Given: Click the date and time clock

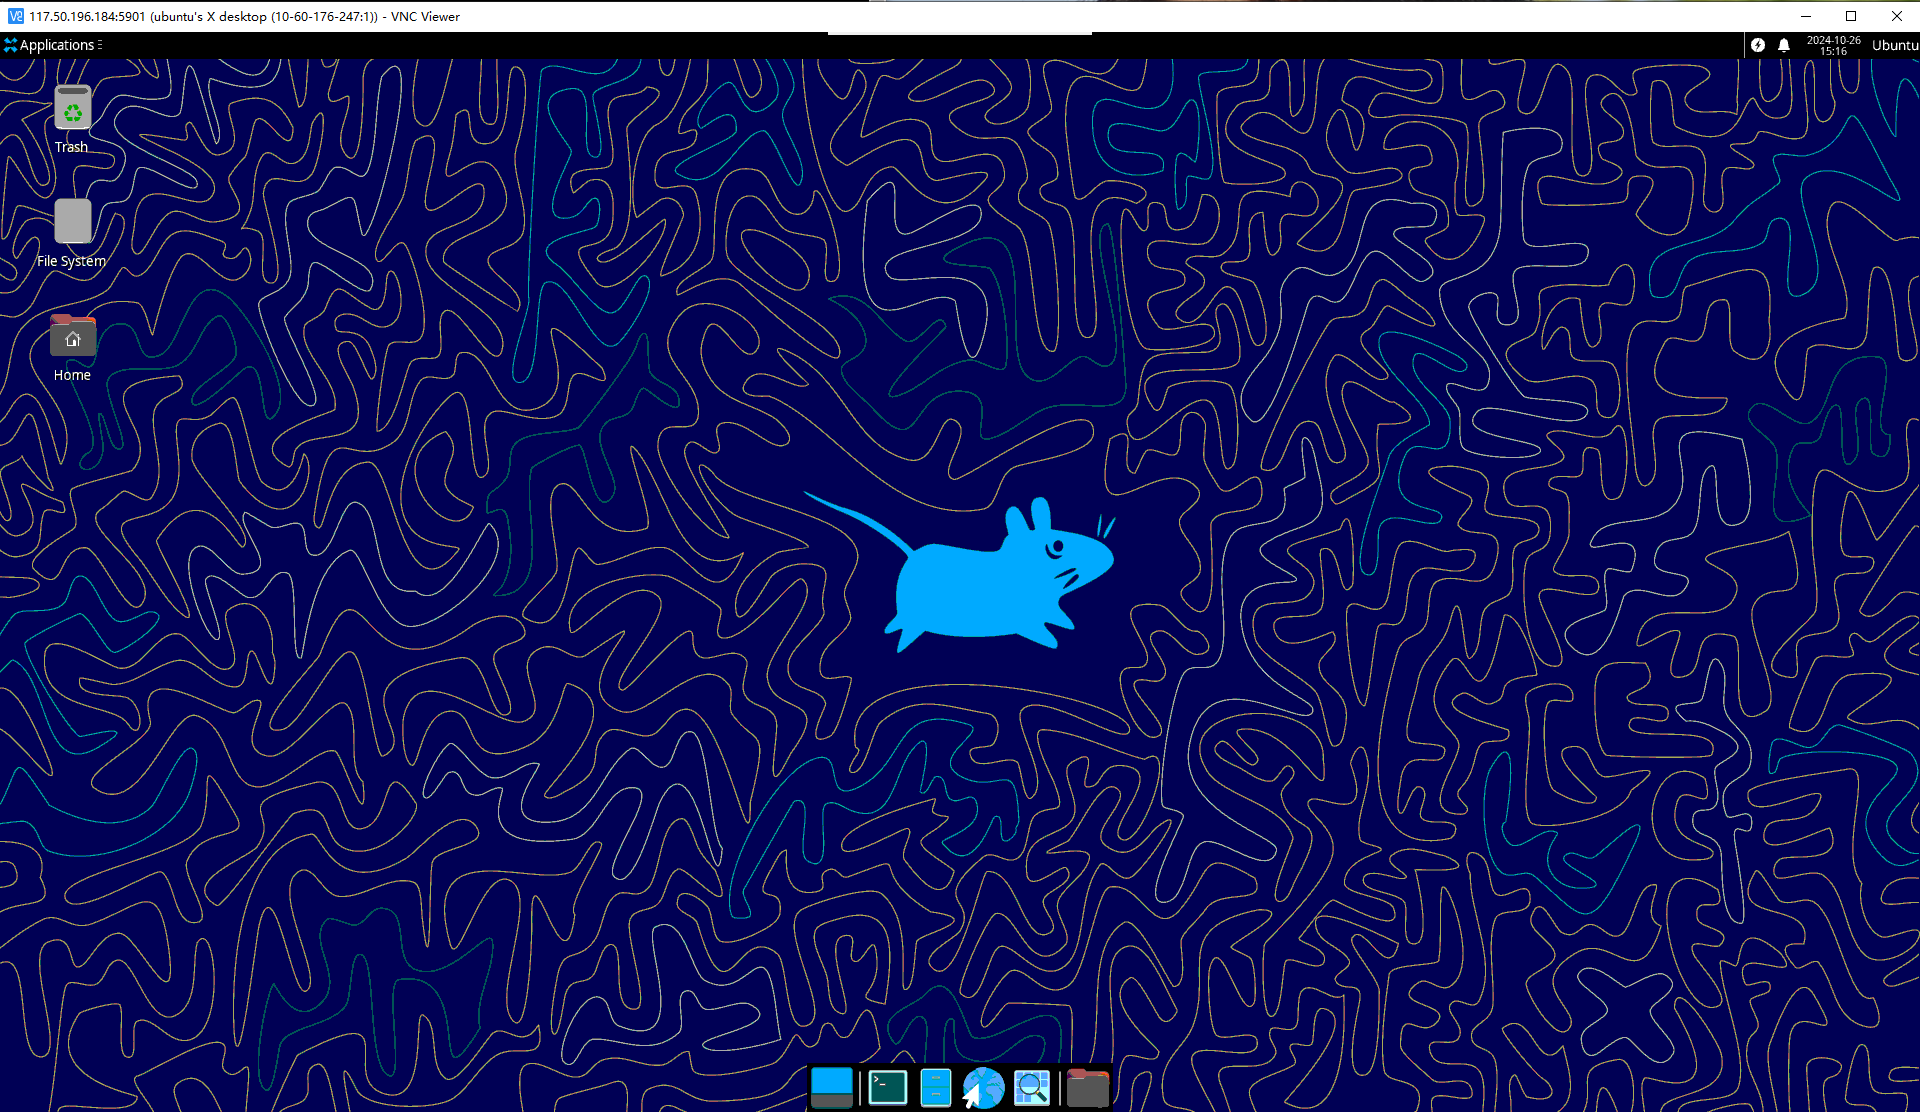Looking at the screenshot, I should pyautogui.click(x=1833, y=45).
